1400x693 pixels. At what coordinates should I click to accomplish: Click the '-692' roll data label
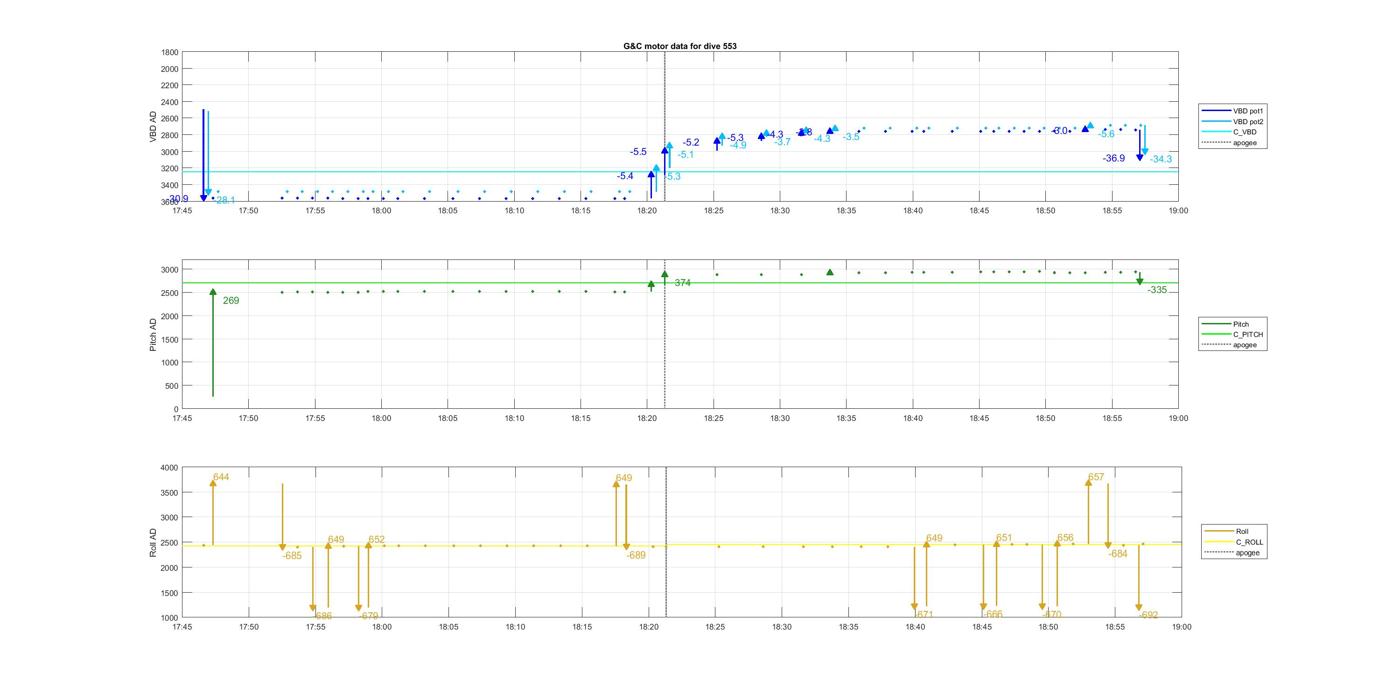(1149, 615)
